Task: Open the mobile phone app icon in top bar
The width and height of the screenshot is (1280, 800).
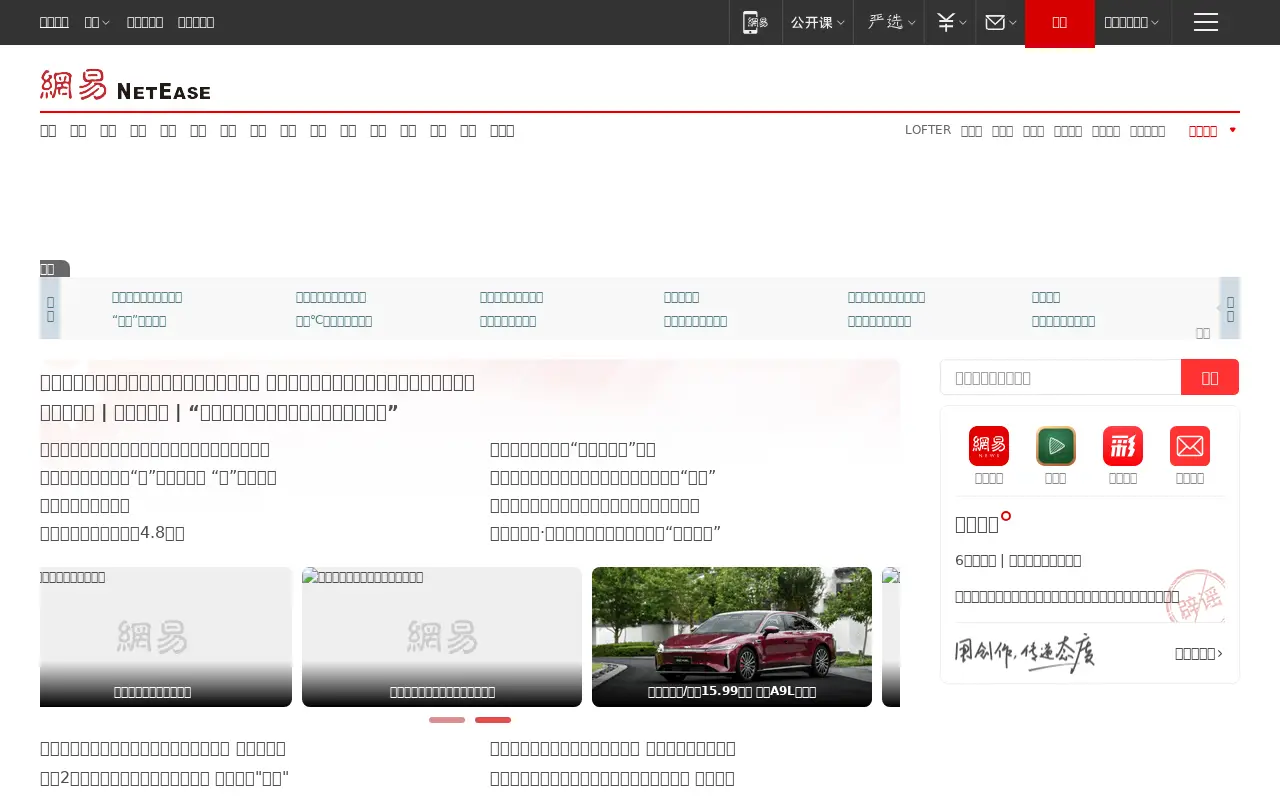Action: [755, 22]
